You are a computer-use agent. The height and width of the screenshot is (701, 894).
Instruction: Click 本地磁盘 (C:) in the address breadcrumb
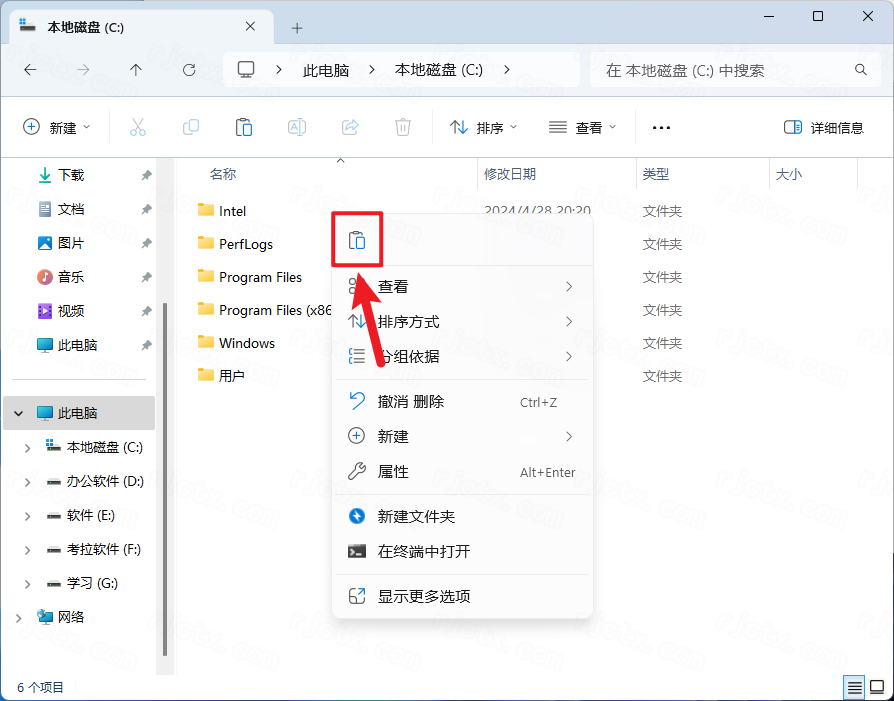coord(439,70)
